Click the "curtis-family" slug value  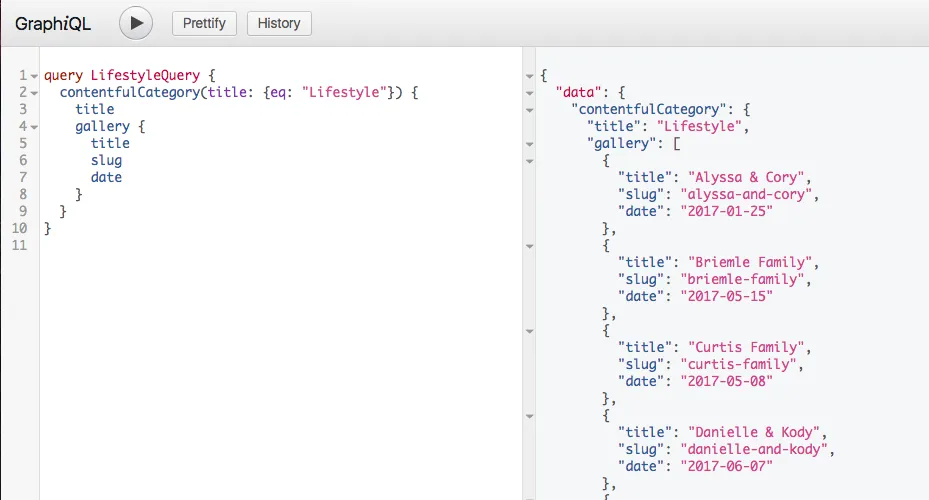tap(738, 364)
